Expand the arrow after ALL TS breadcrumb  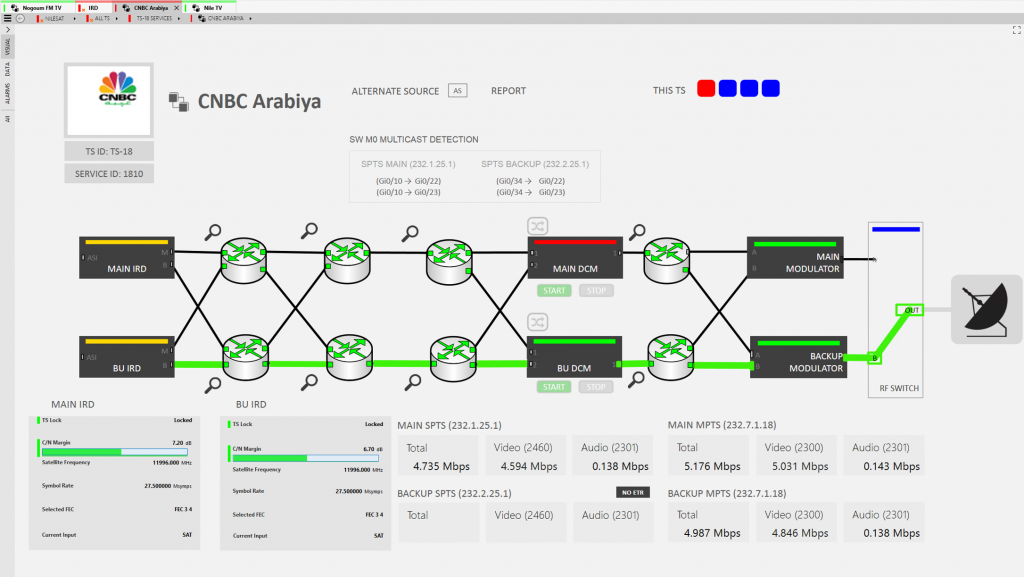pyautogui.click(x=117, y=18)
